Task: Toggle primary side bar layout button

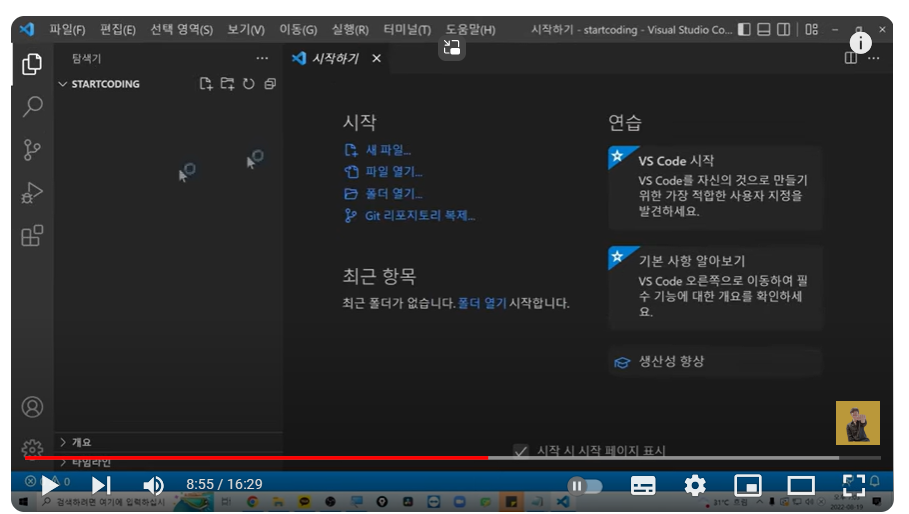Action: pyautogui.click(x=744, y=29)
